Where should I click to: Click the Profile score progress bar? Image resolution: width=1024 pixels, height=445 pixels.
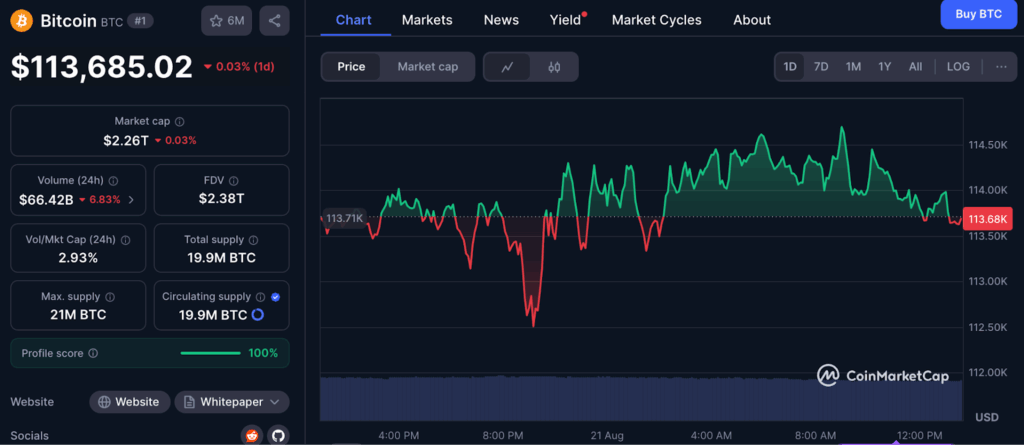click(x=210, y=353)
